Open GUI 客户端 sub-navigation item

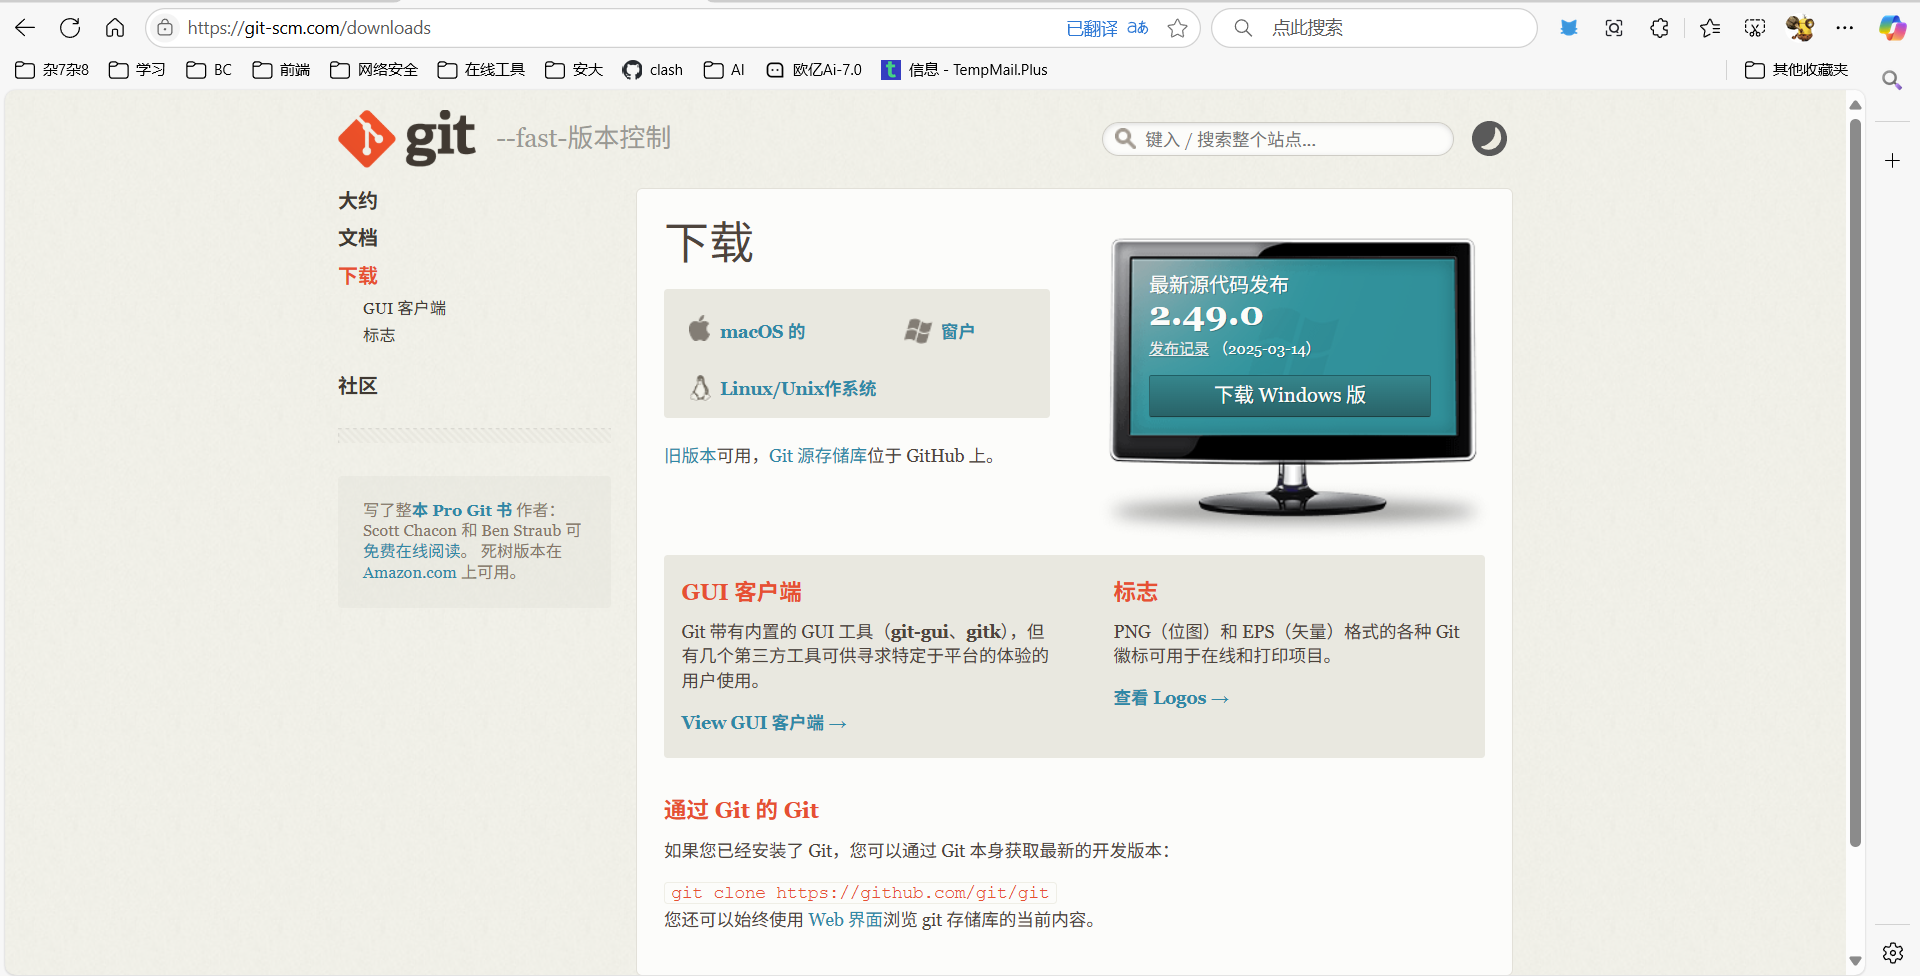pos(404,308)
